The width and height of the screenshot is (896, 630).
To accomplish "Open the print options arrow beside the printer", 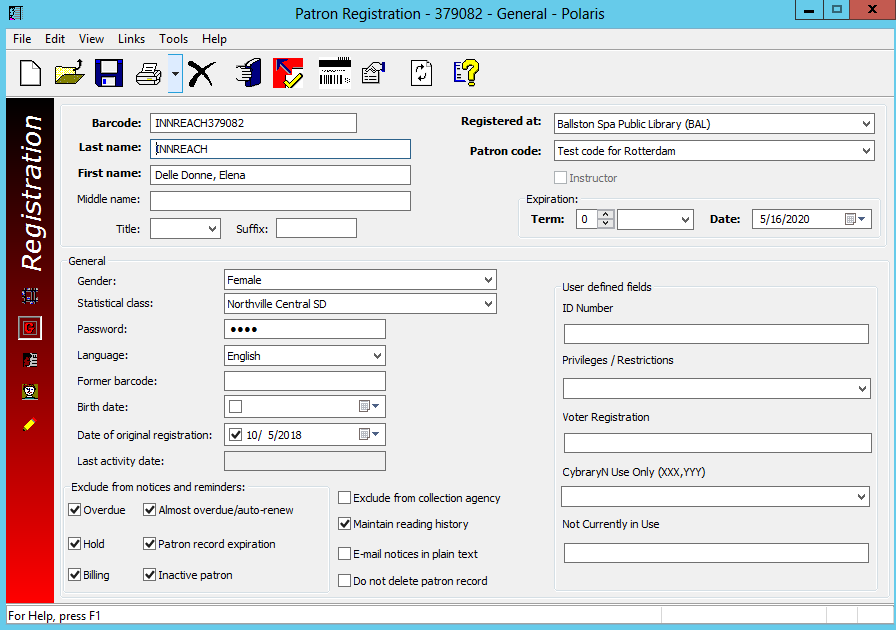I will [175, 73].
